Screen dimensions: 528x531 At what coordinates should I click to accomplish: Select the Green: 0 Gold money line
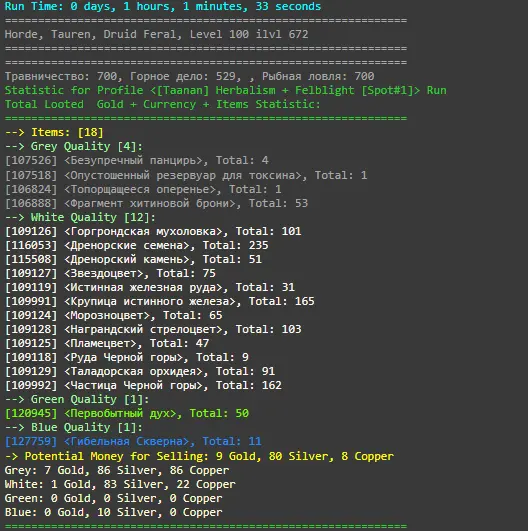113,498
